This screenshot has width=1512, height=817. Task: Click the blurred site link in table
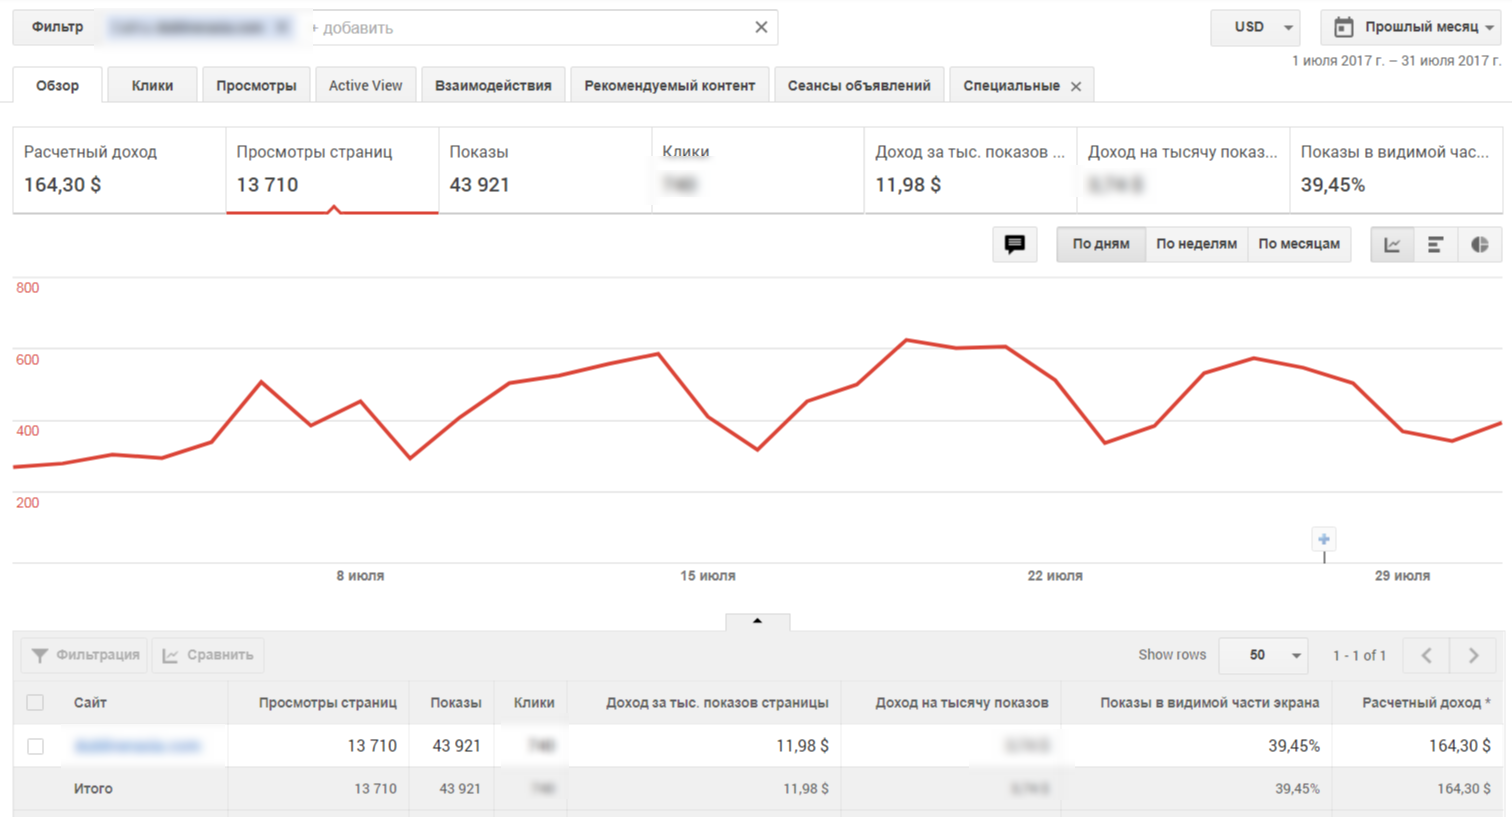coord(137,746)
